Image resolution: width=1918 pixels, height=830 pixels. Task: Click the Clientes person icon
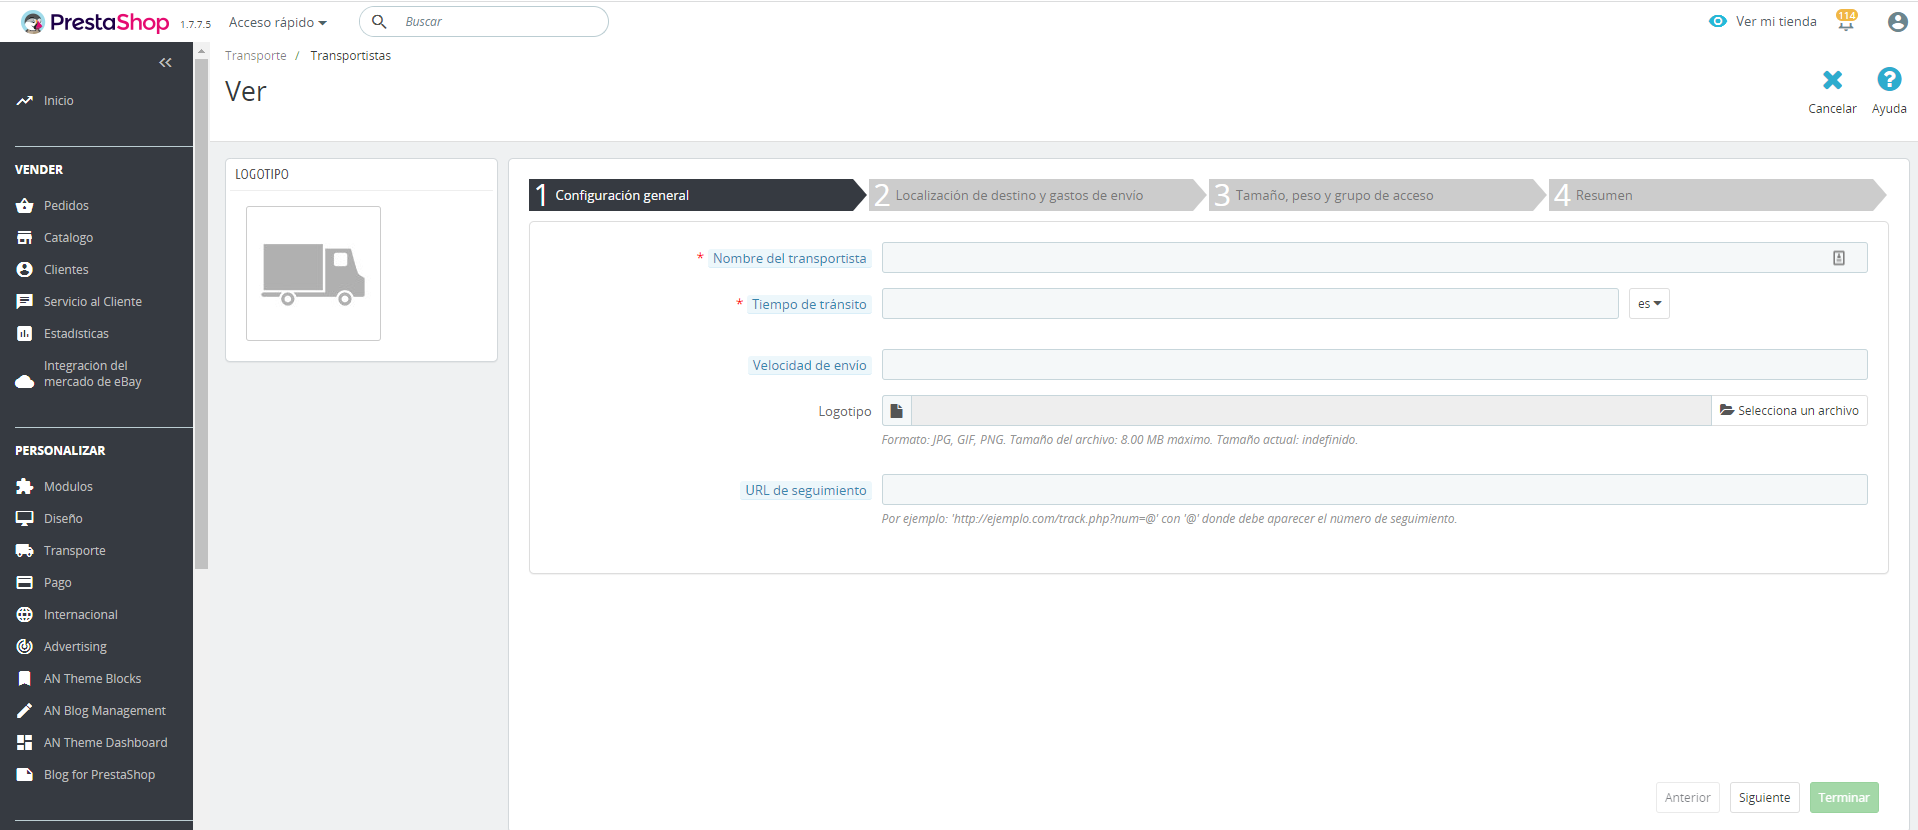click(x=25, y=270)
